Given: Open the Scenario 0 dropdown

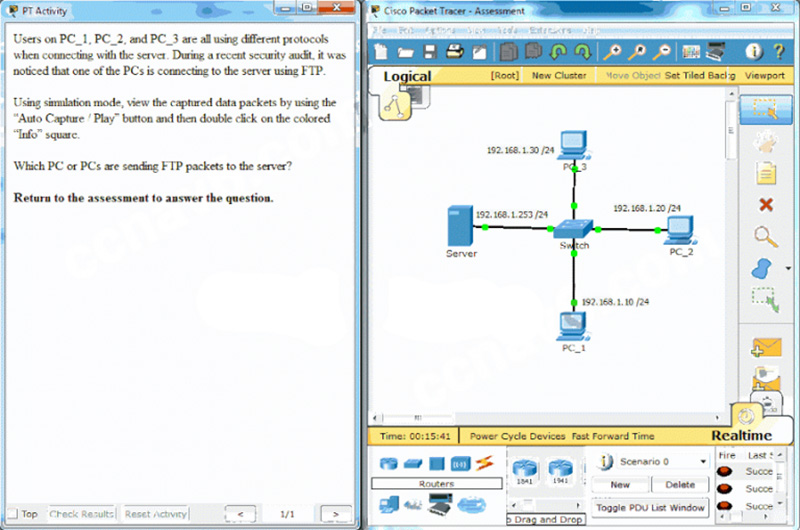Looking at the screenshot, I should pos(664,462).
